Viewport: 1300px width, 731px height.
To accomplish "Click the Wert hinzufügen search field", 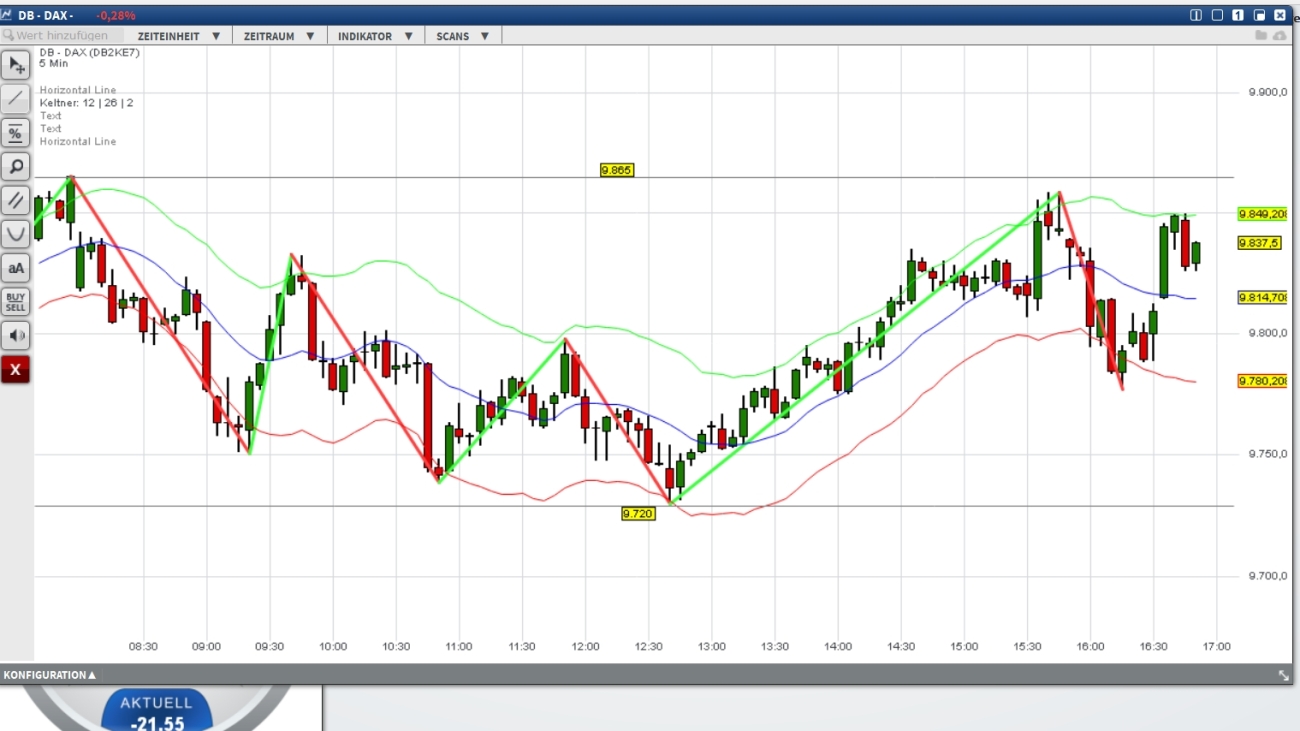I will pyautogui.click(x=62, y=34).
